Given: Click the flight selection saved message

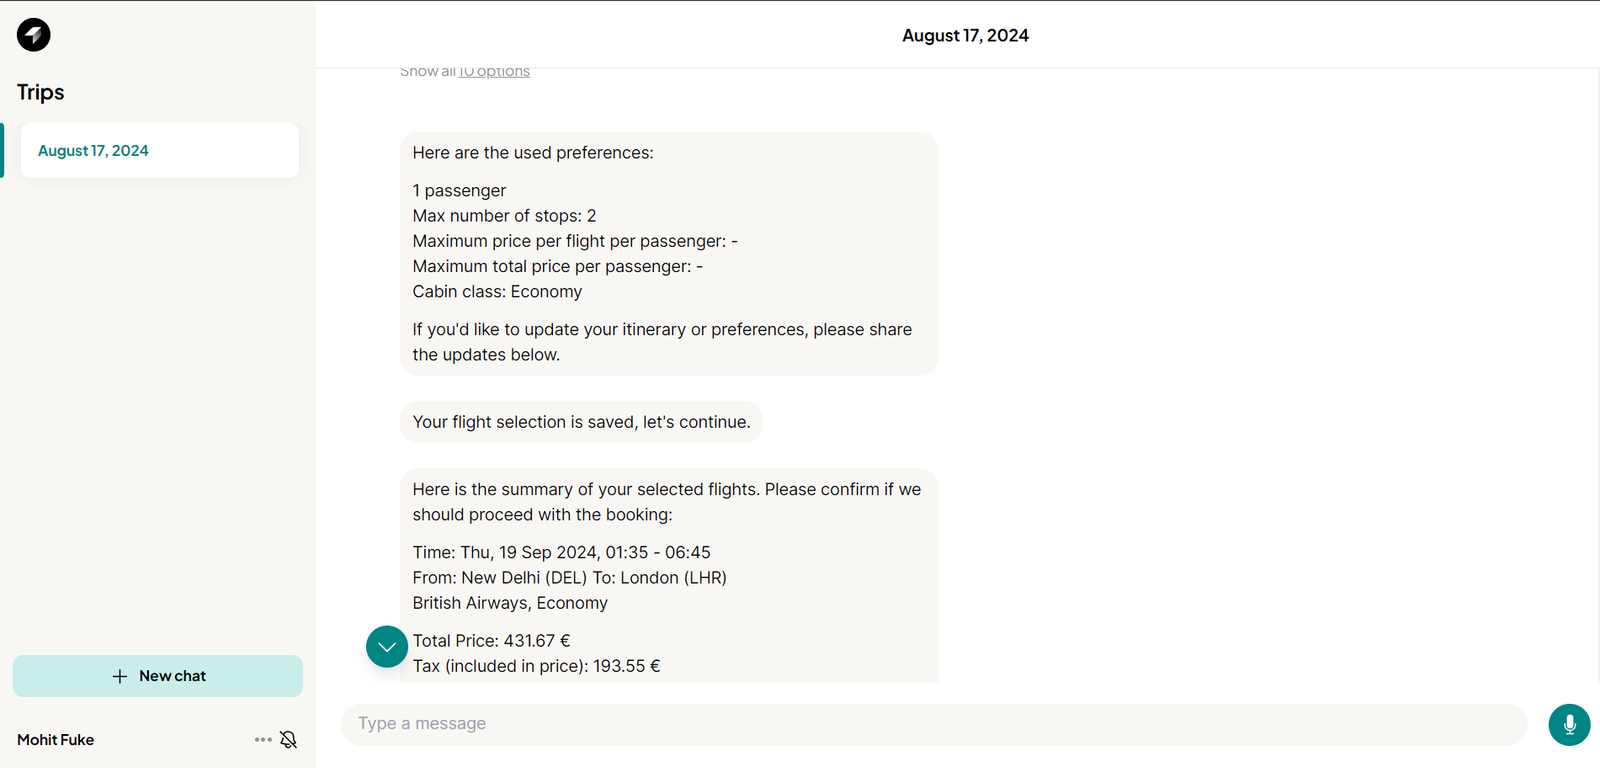Looking at the screenshot, I should (581, 422).
